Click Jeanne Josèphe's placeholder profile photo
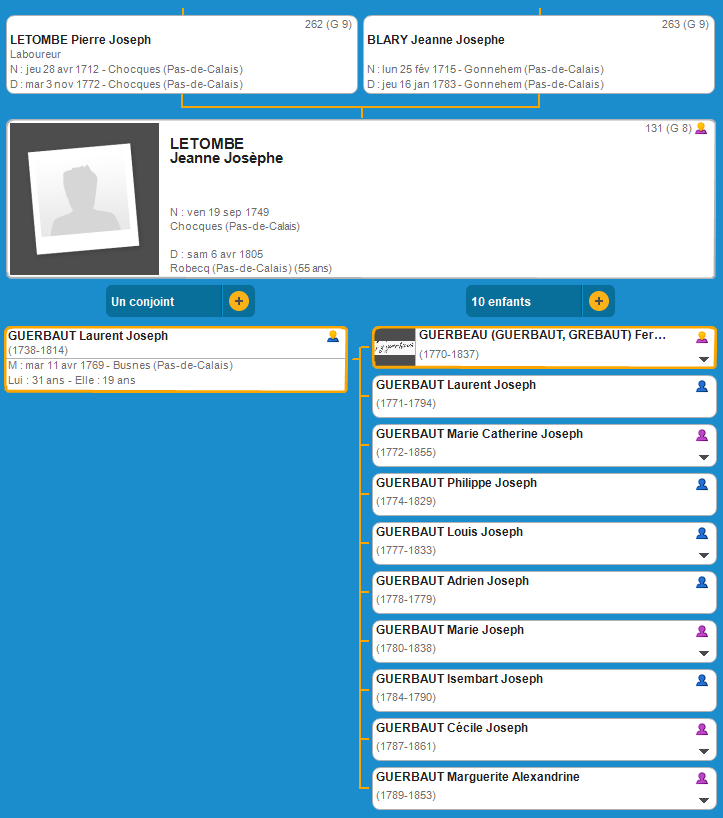This screenshot has width=723, height=818. click(84, 199)
